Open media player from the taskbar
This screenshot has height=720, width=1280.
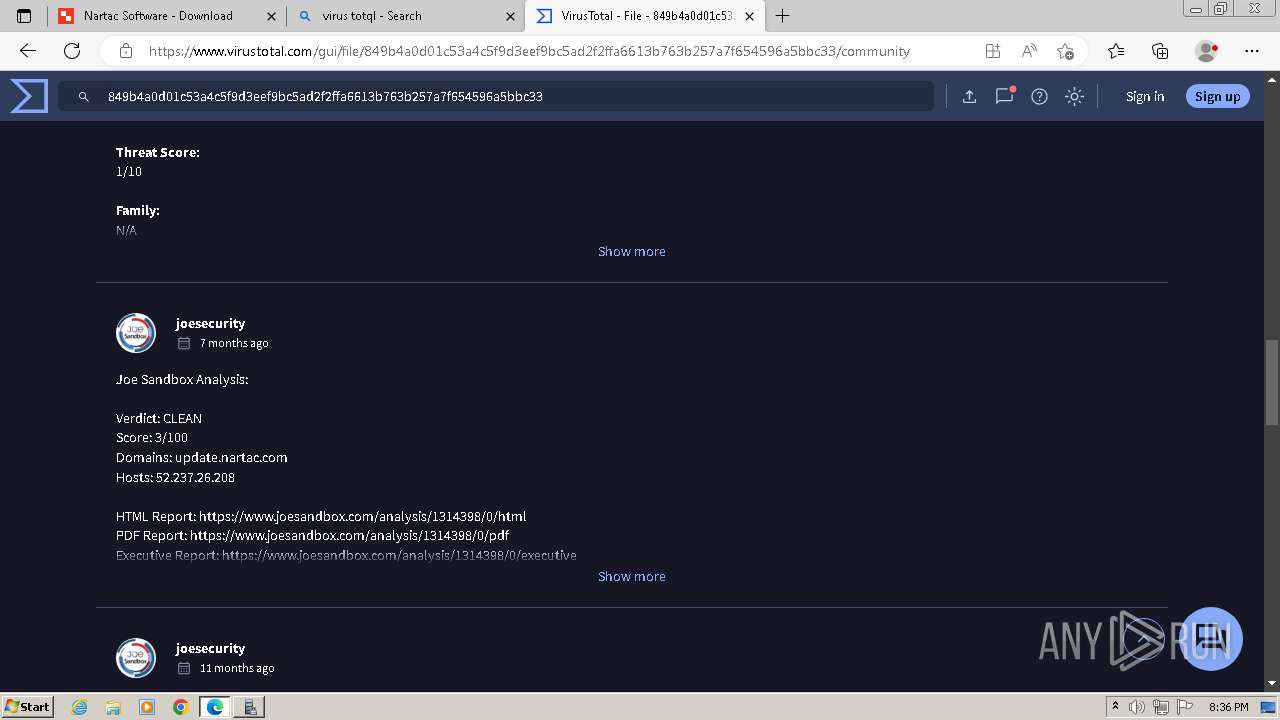pyautogui.click(x=147, y=707)
